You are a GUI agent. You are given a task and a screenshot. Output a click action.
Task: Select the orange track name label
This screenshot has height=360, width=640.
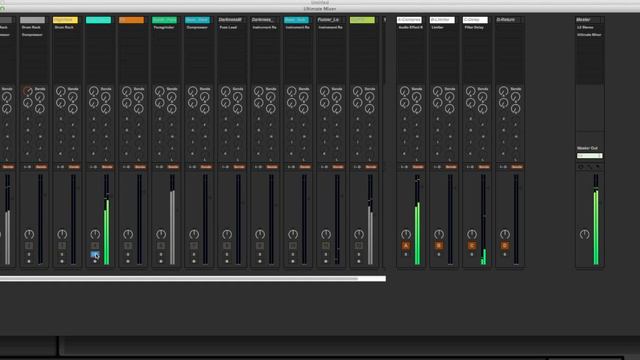point(131,20)
